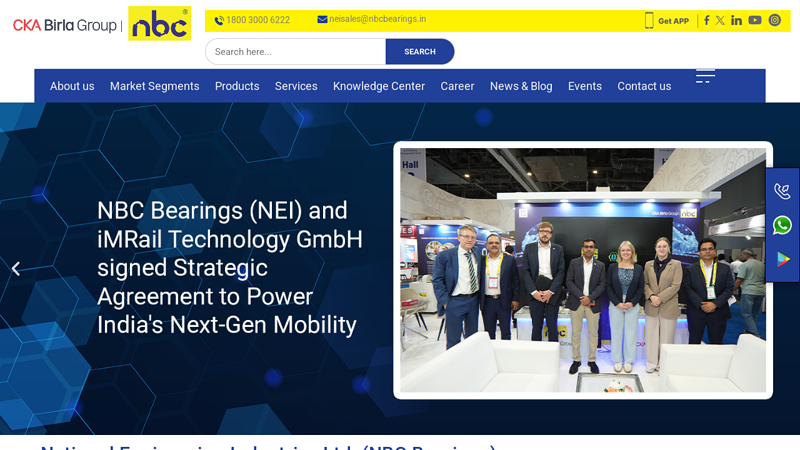This screenshot has width=800, height=450.
Task: Open the Knowledge Center menu item
Action: (x=379, y=86)
